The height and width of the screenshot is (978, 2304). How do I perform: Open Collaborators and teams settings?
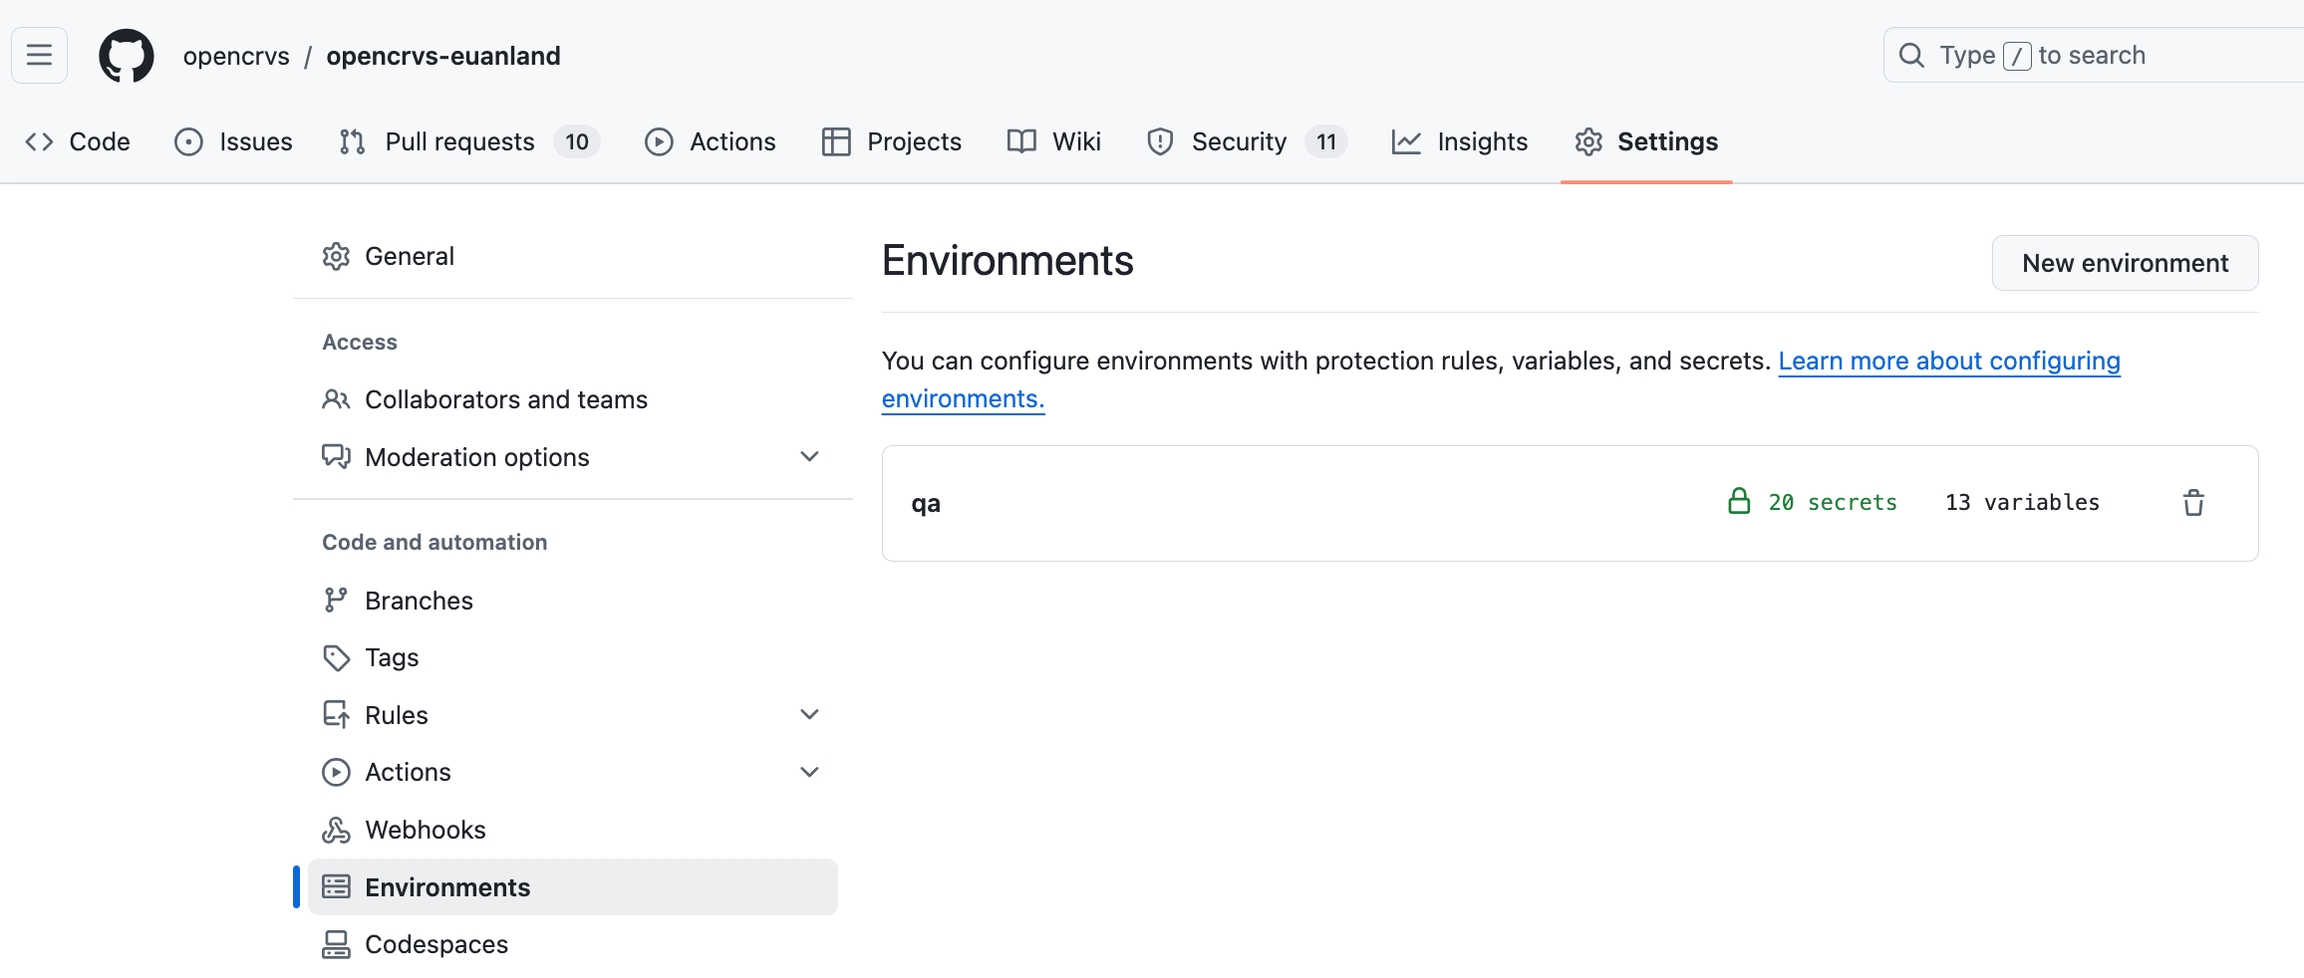tap(505, 400)
